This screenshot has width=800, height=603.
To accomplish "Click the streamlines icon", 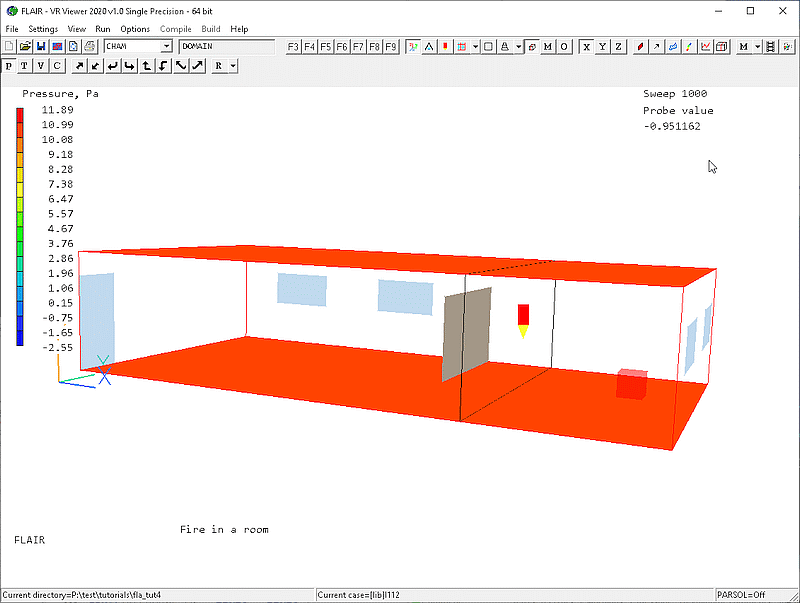I will [673, 47].
